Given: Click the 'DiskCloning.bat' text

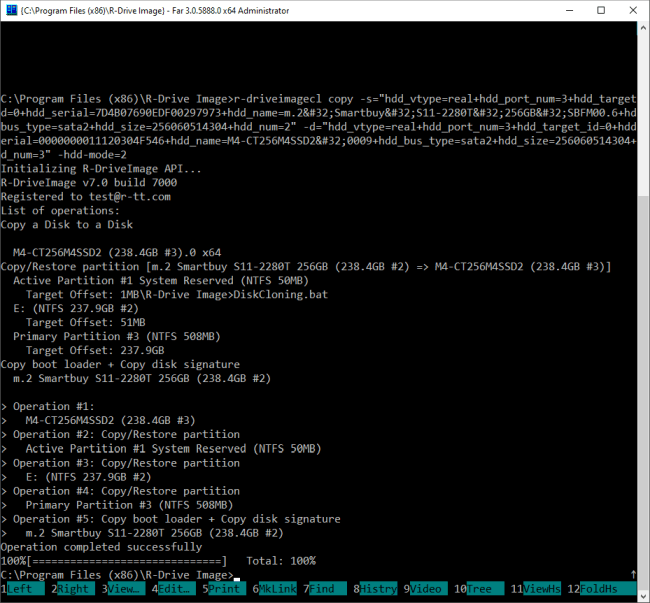Looking at the screenshot, I should click(281, 294).
